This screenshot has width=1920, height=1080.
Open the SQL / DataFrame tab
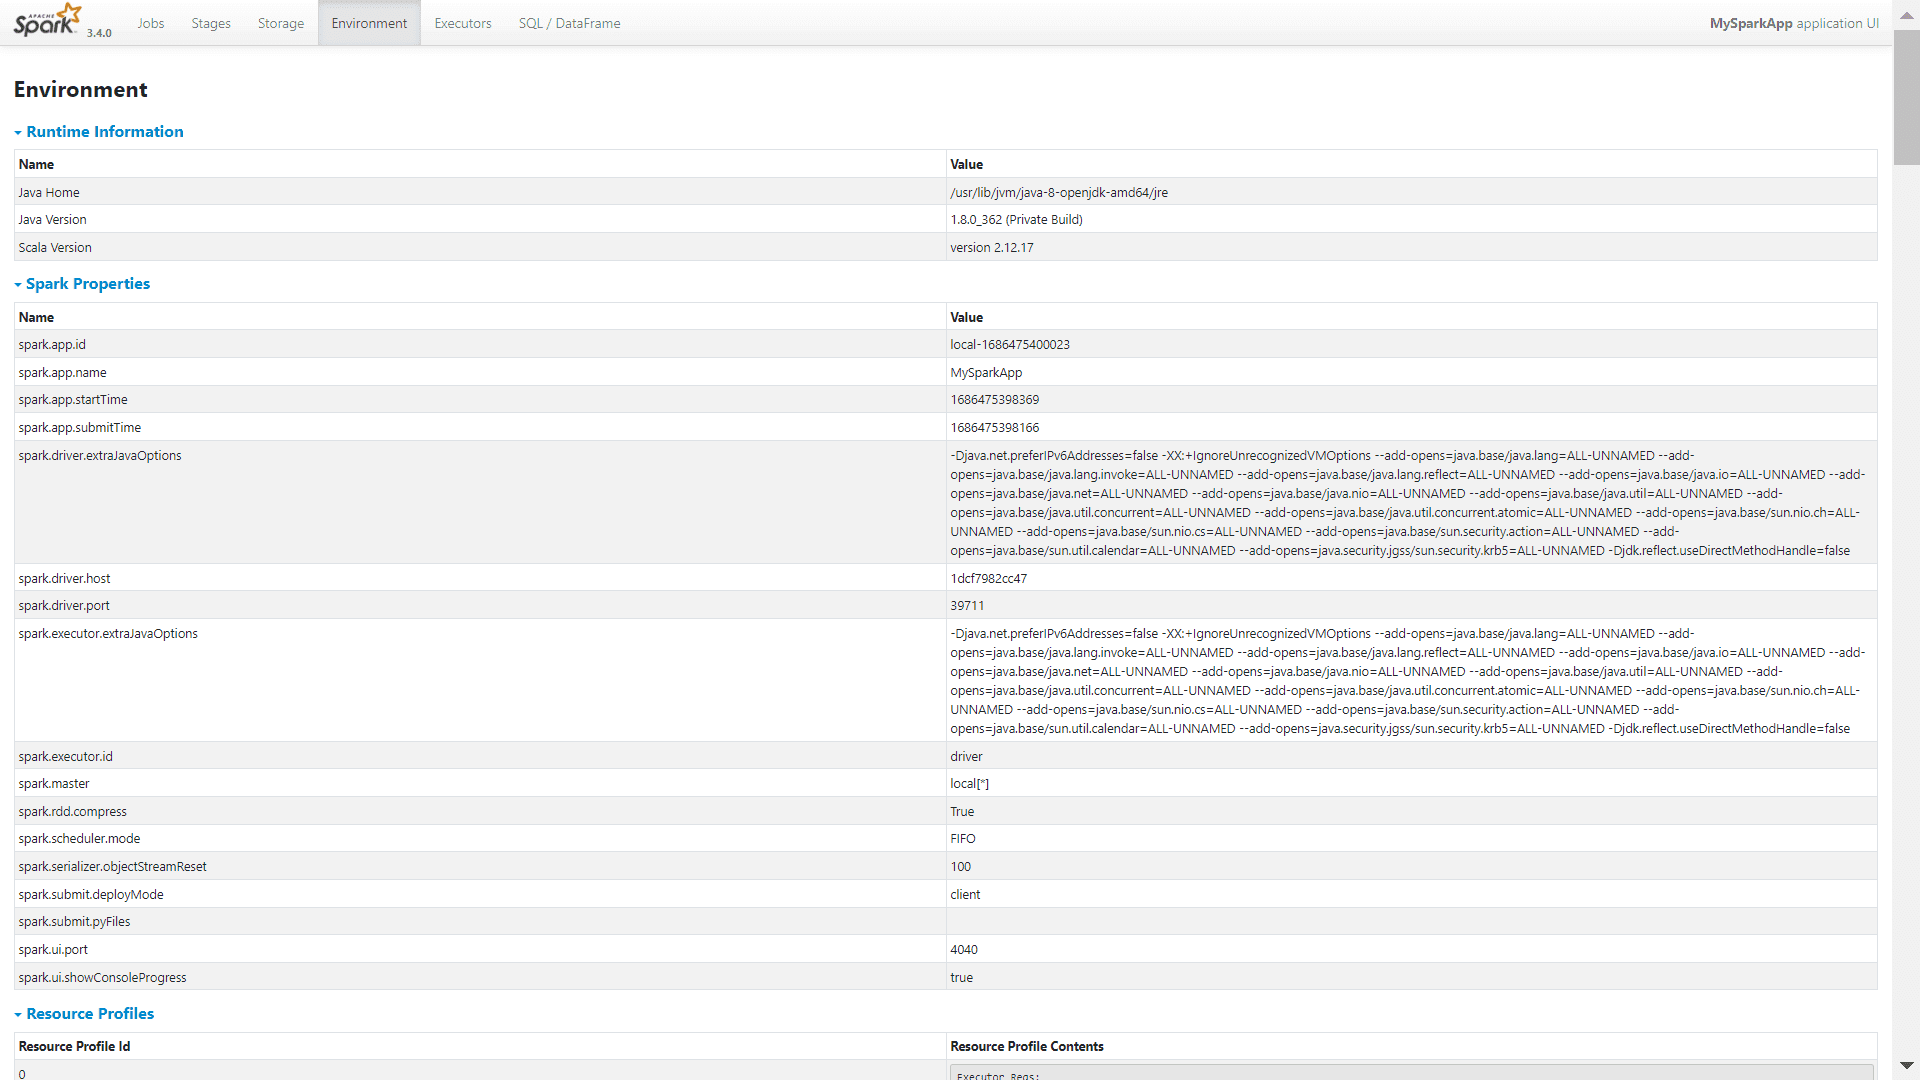[x=569, y=23]
